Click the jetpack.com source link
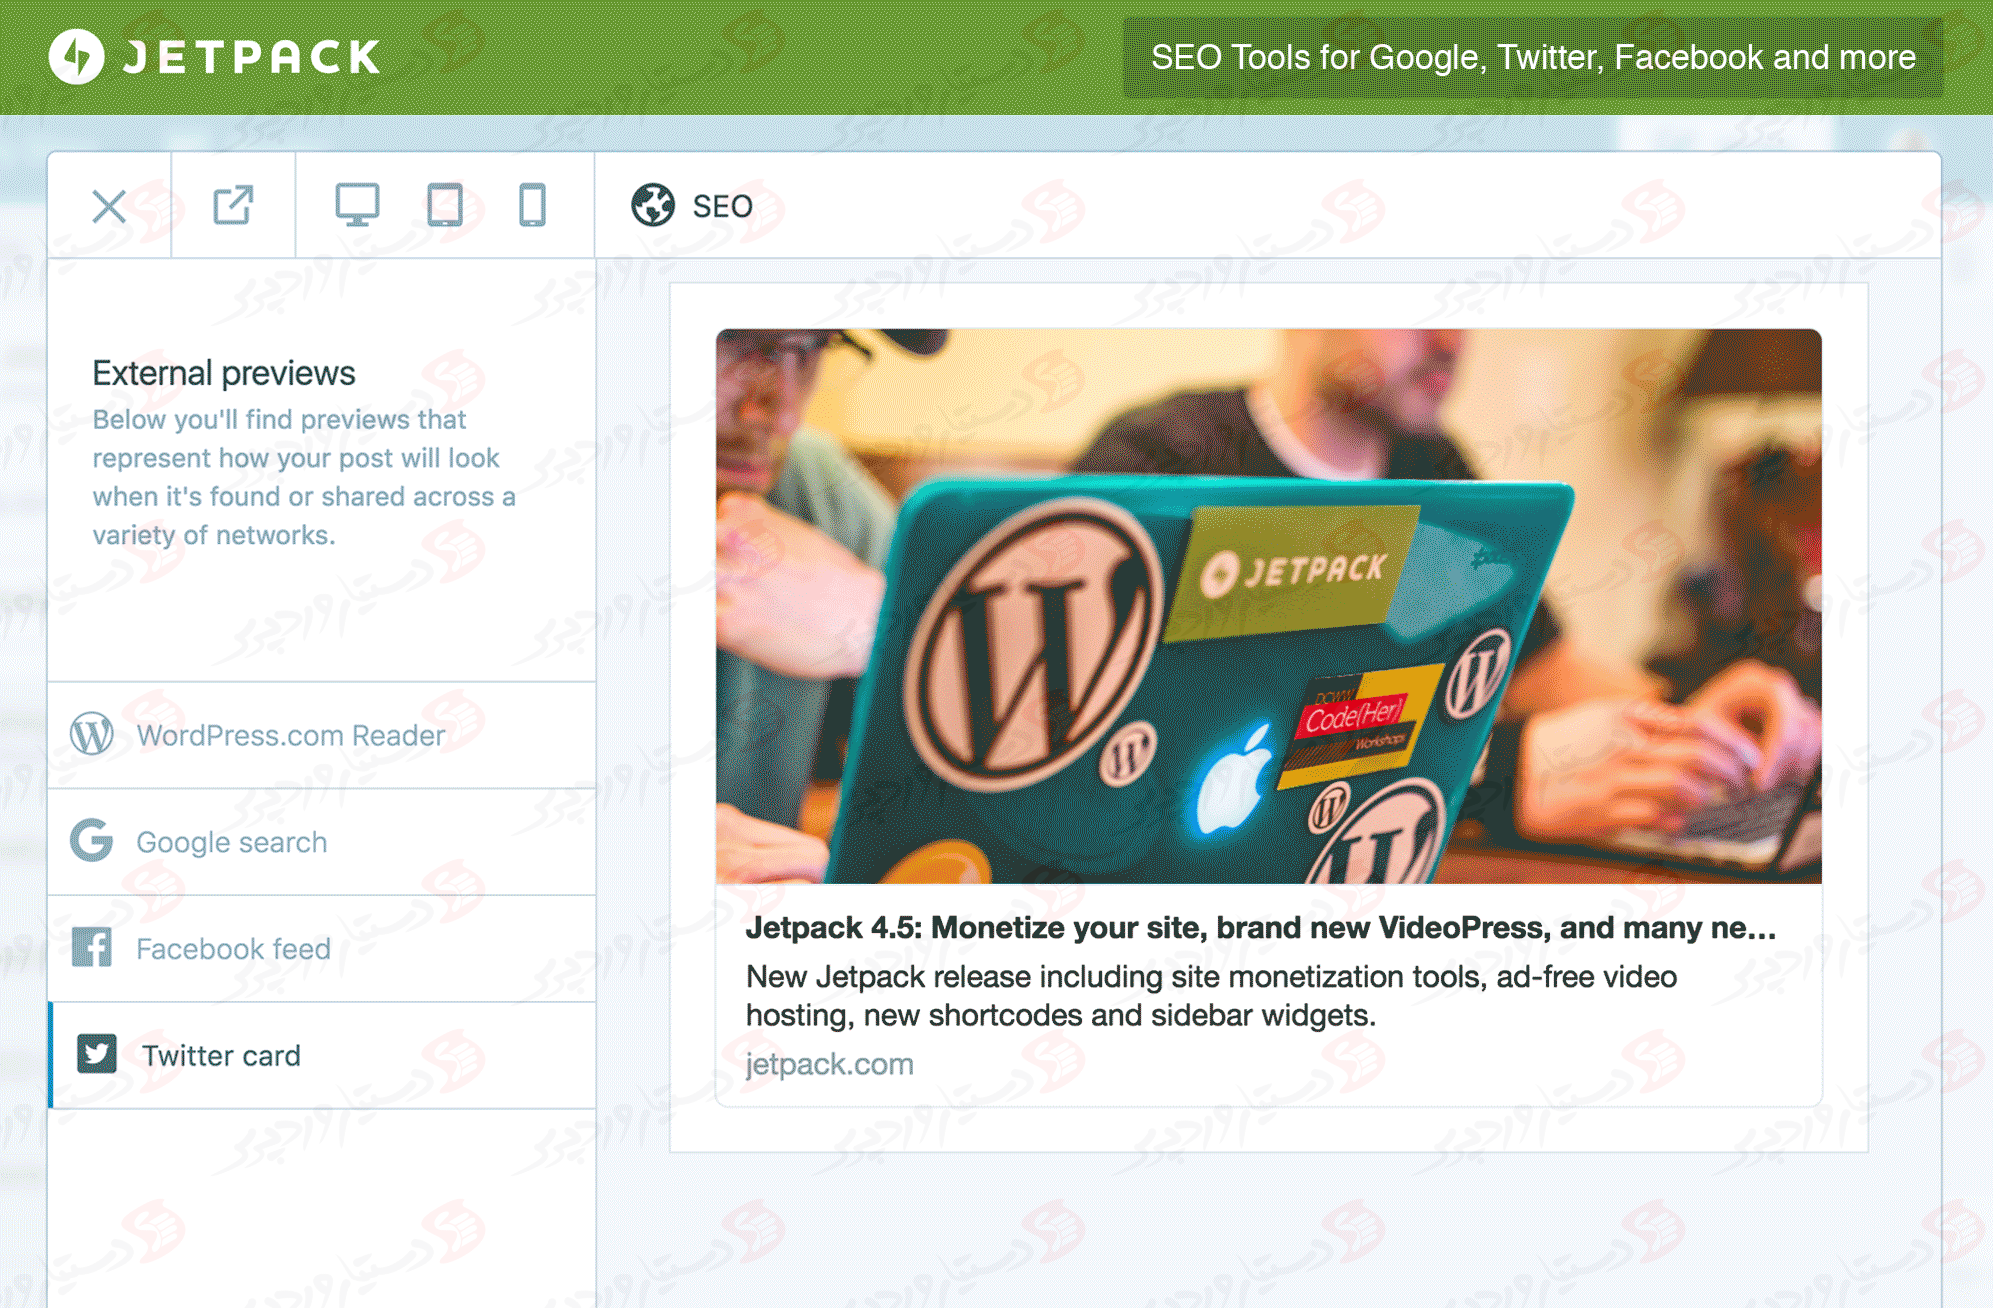 click(830, 1064)
